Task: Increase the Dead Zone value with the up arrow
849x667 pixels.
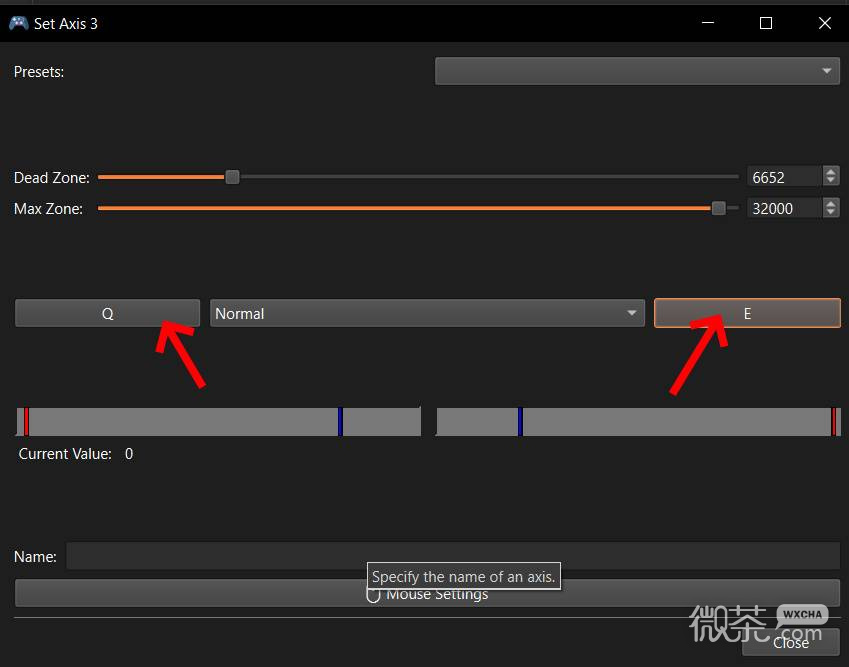Action: click(x=831, y=171)
